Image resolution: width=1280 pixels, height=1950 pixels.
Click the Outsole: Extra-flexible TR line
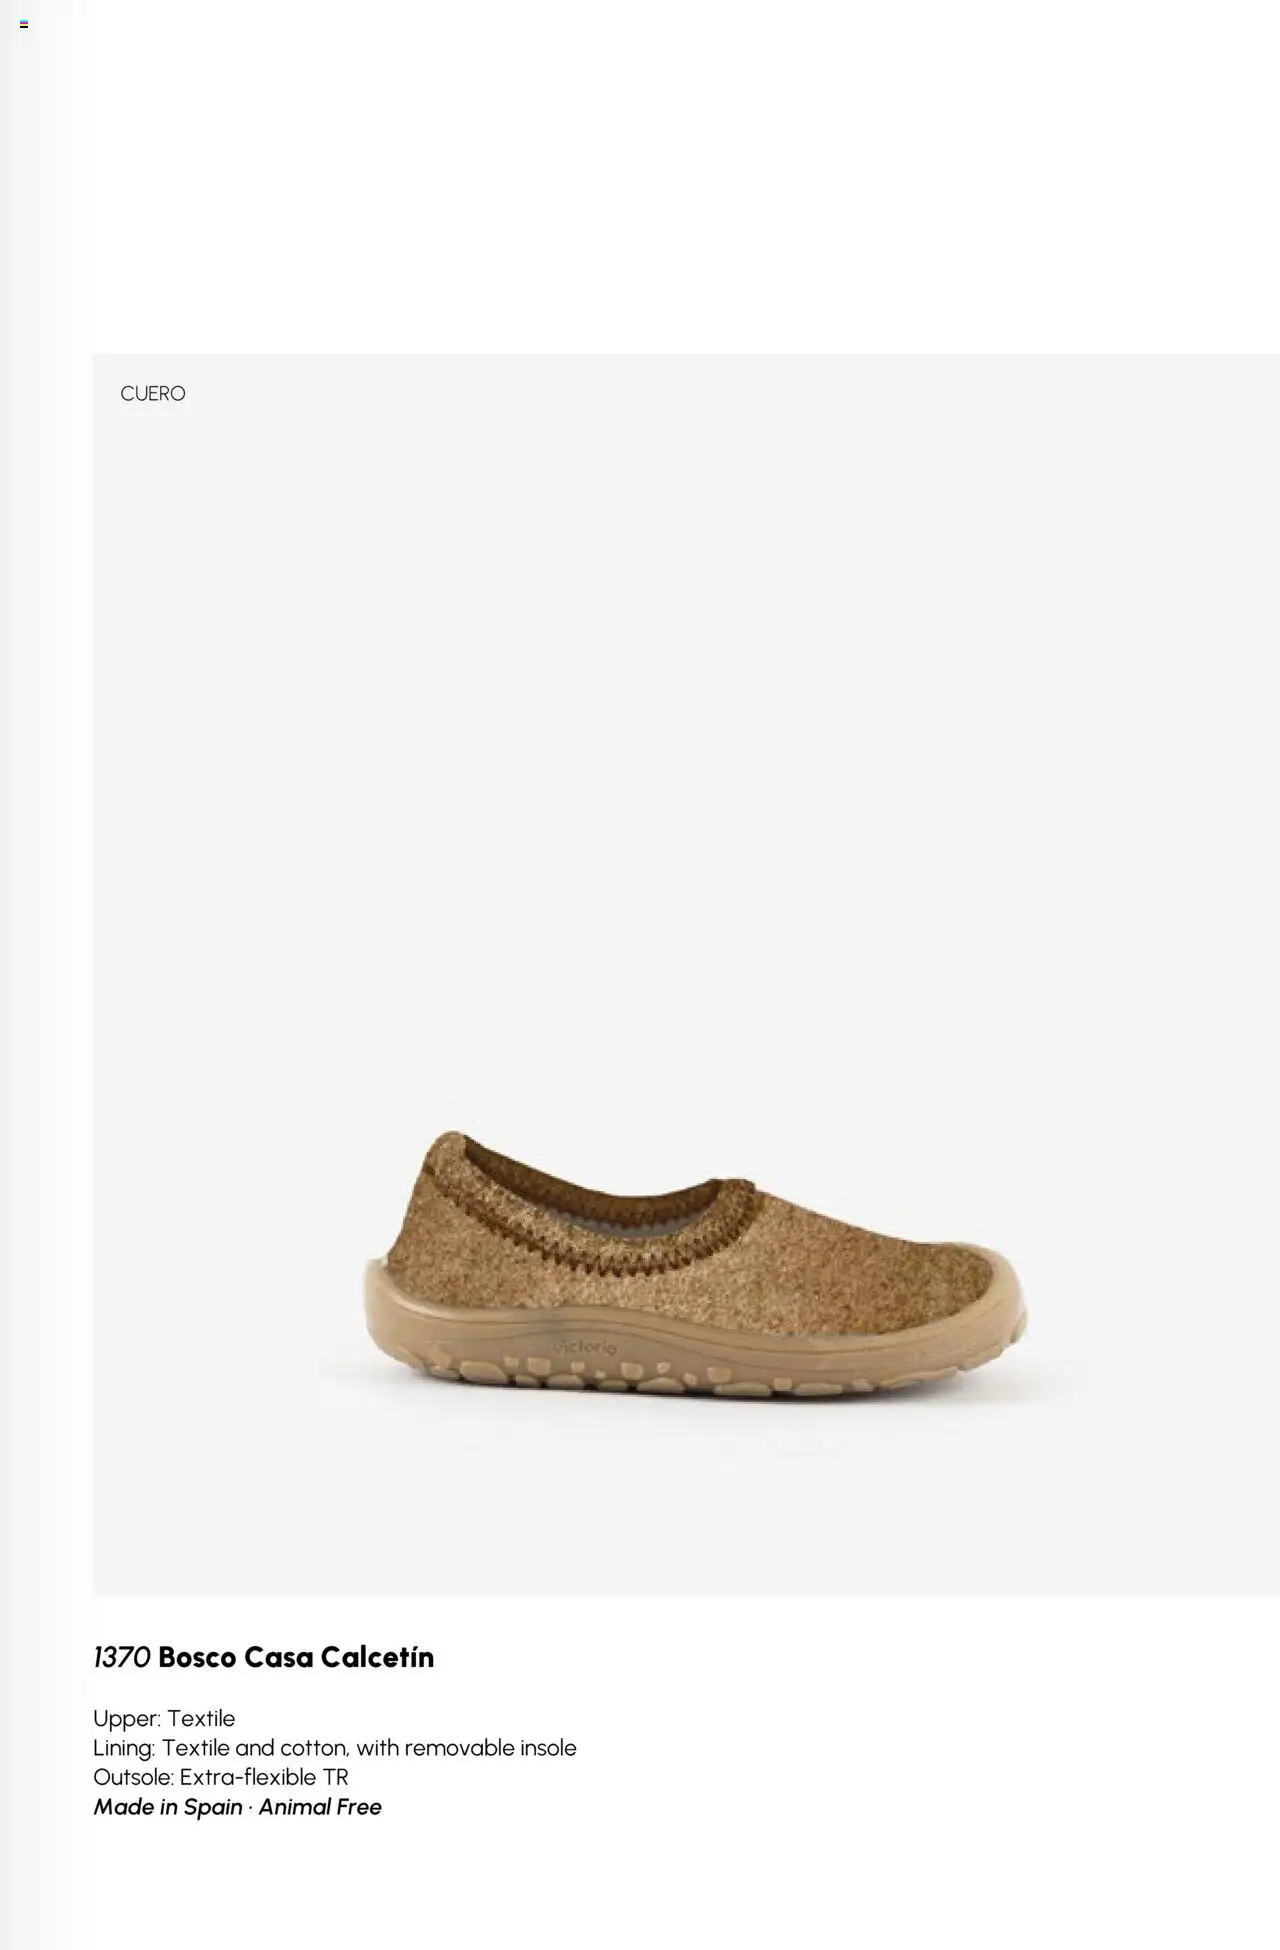point(221,1777)
